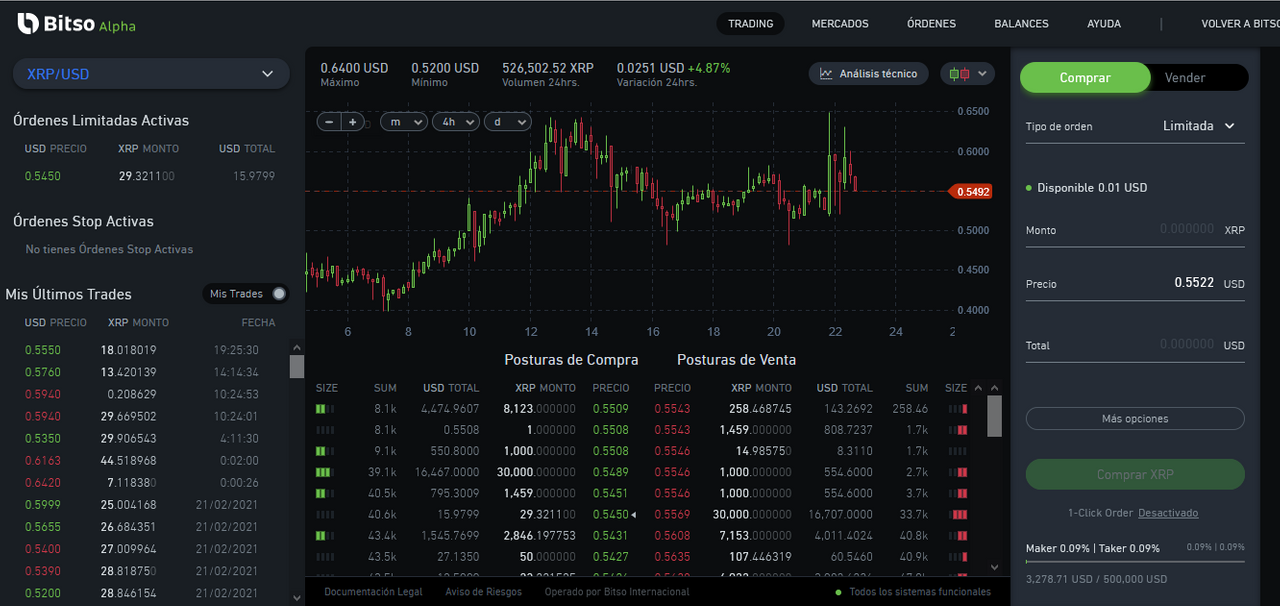Go to the ÓRDENES menu

[x=931, y=24]
